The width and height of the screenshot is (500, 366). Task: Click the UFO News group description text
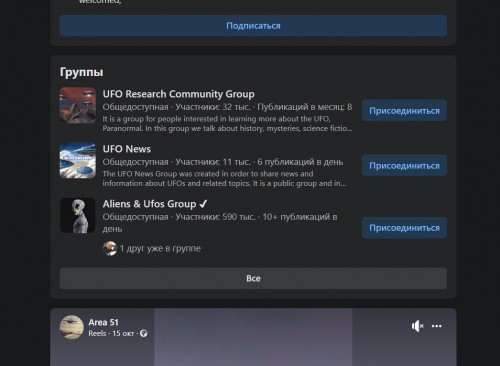224,178
